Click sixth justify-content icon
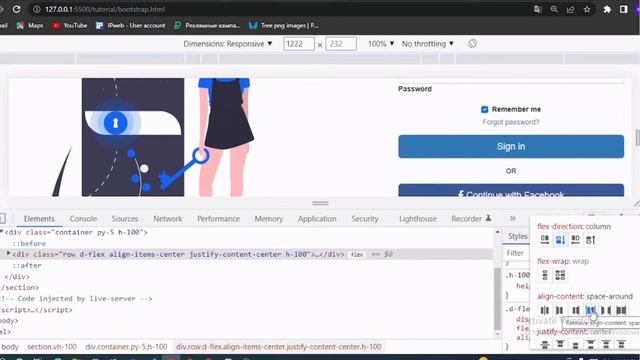 point(621,344)
